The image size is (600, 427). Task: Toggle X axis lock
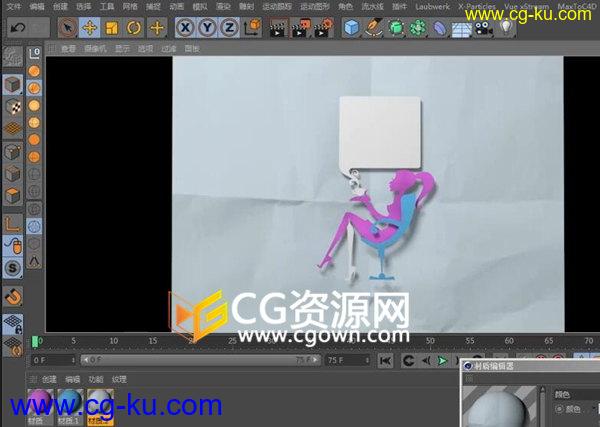click(x=186, y=28)
